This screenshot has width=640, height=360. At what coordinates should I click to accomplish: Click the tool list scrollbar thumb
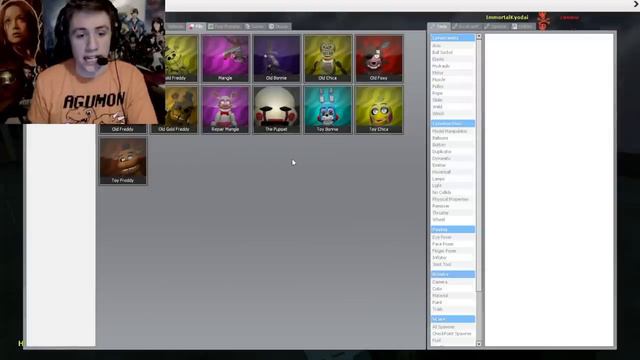click(479, 165)
